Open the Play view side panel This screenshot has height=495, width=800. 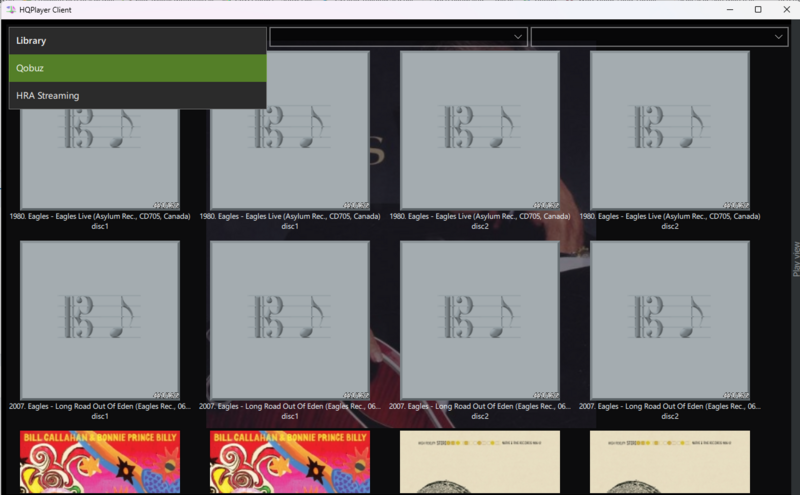(795, 258)
